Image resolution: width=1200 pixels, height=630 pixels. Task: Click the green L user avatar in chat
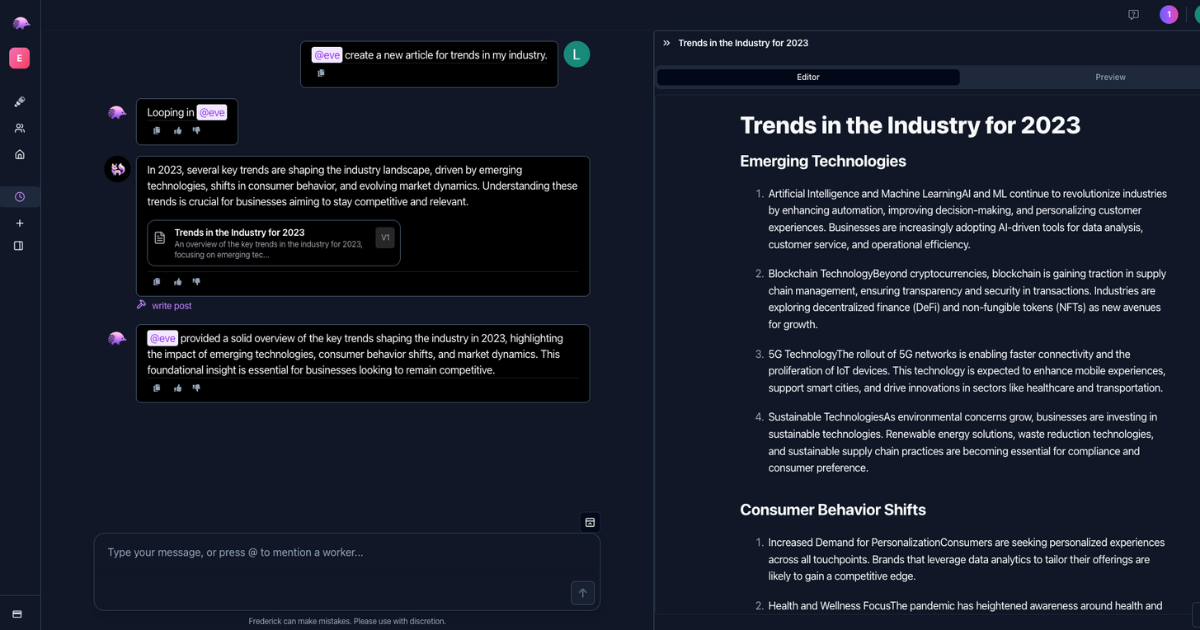coord(577,55)
